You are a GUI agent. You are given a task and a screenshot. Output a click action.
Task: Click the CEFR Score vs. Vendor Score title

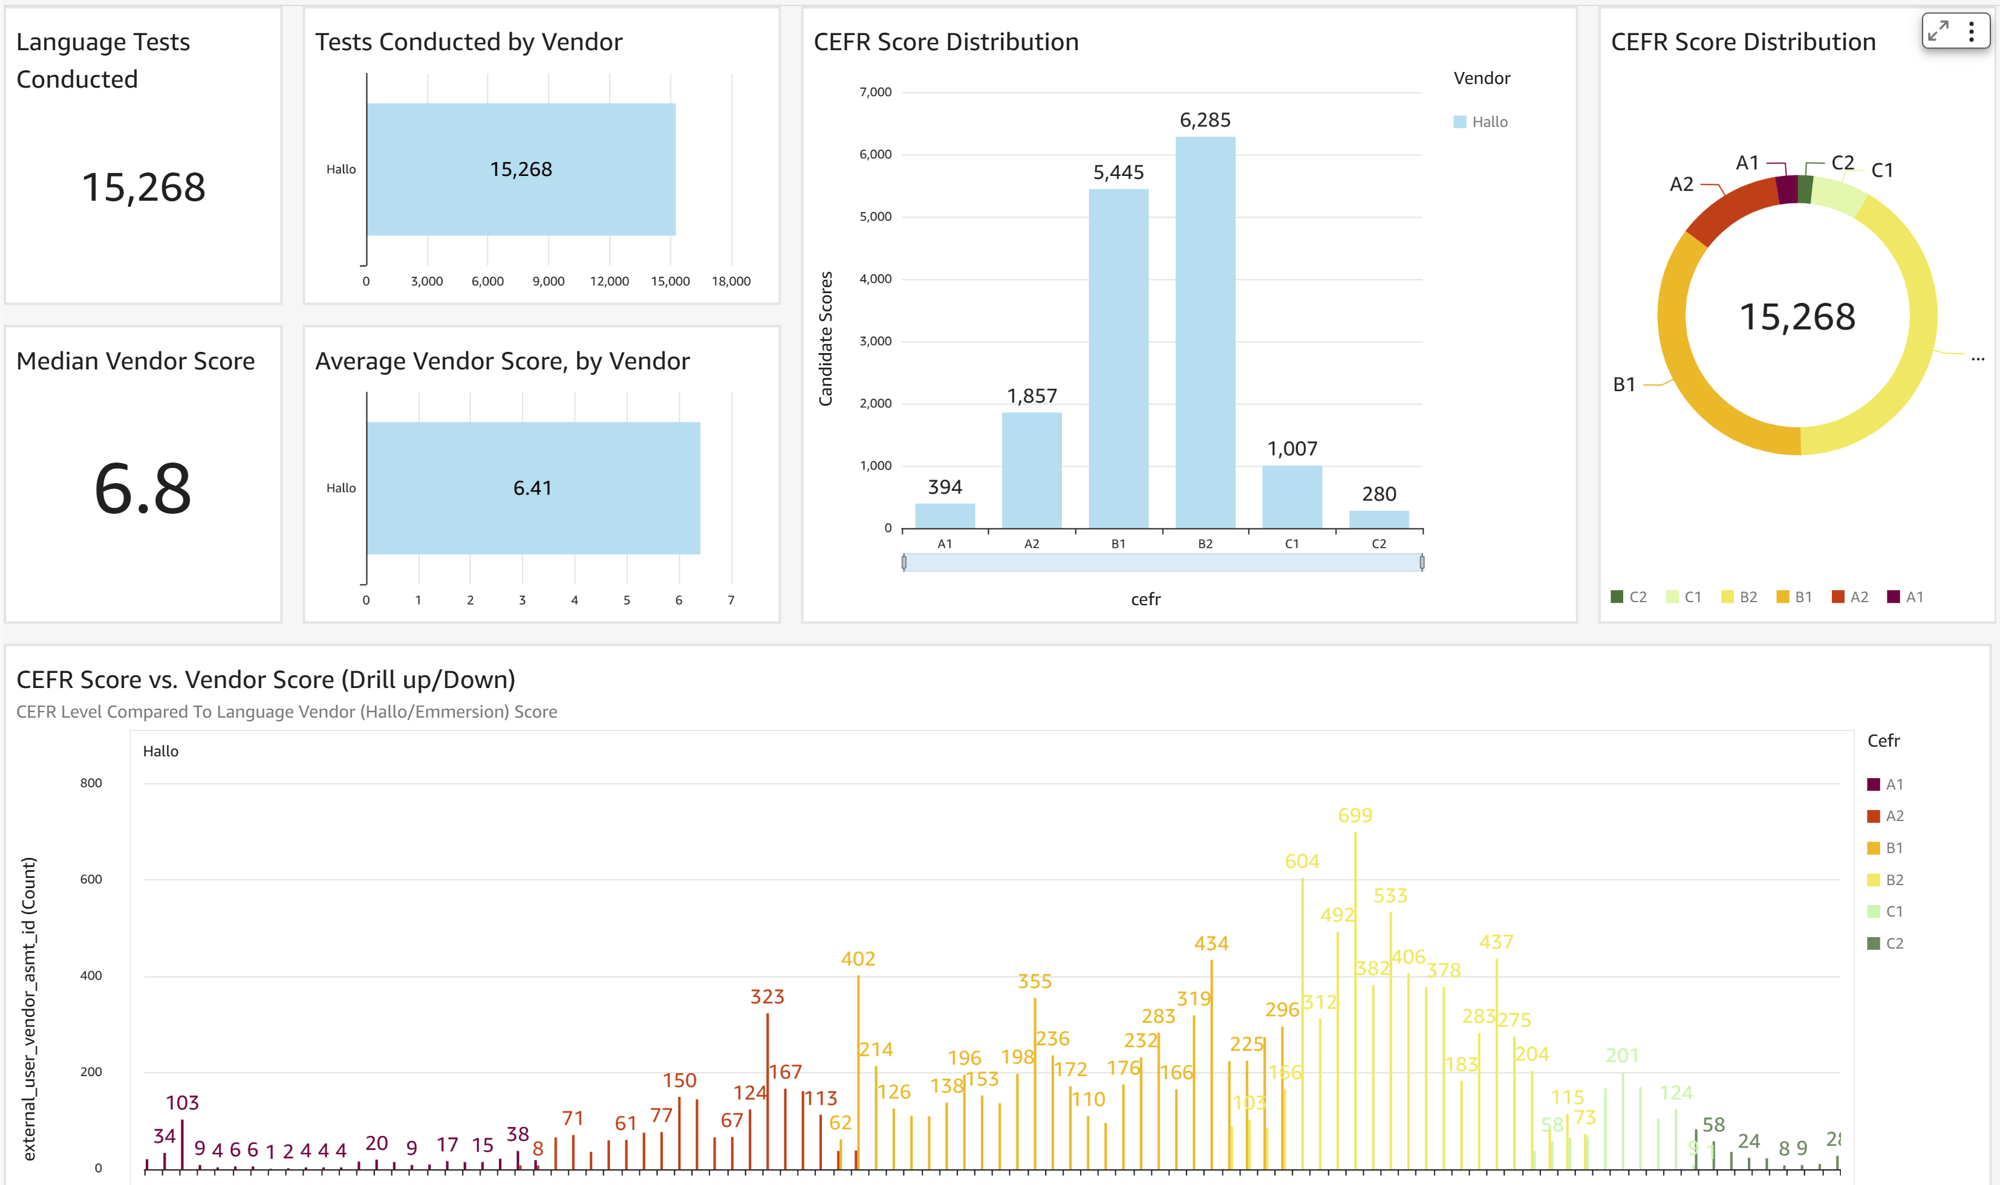pyautogui.click(x=266, y=680)
